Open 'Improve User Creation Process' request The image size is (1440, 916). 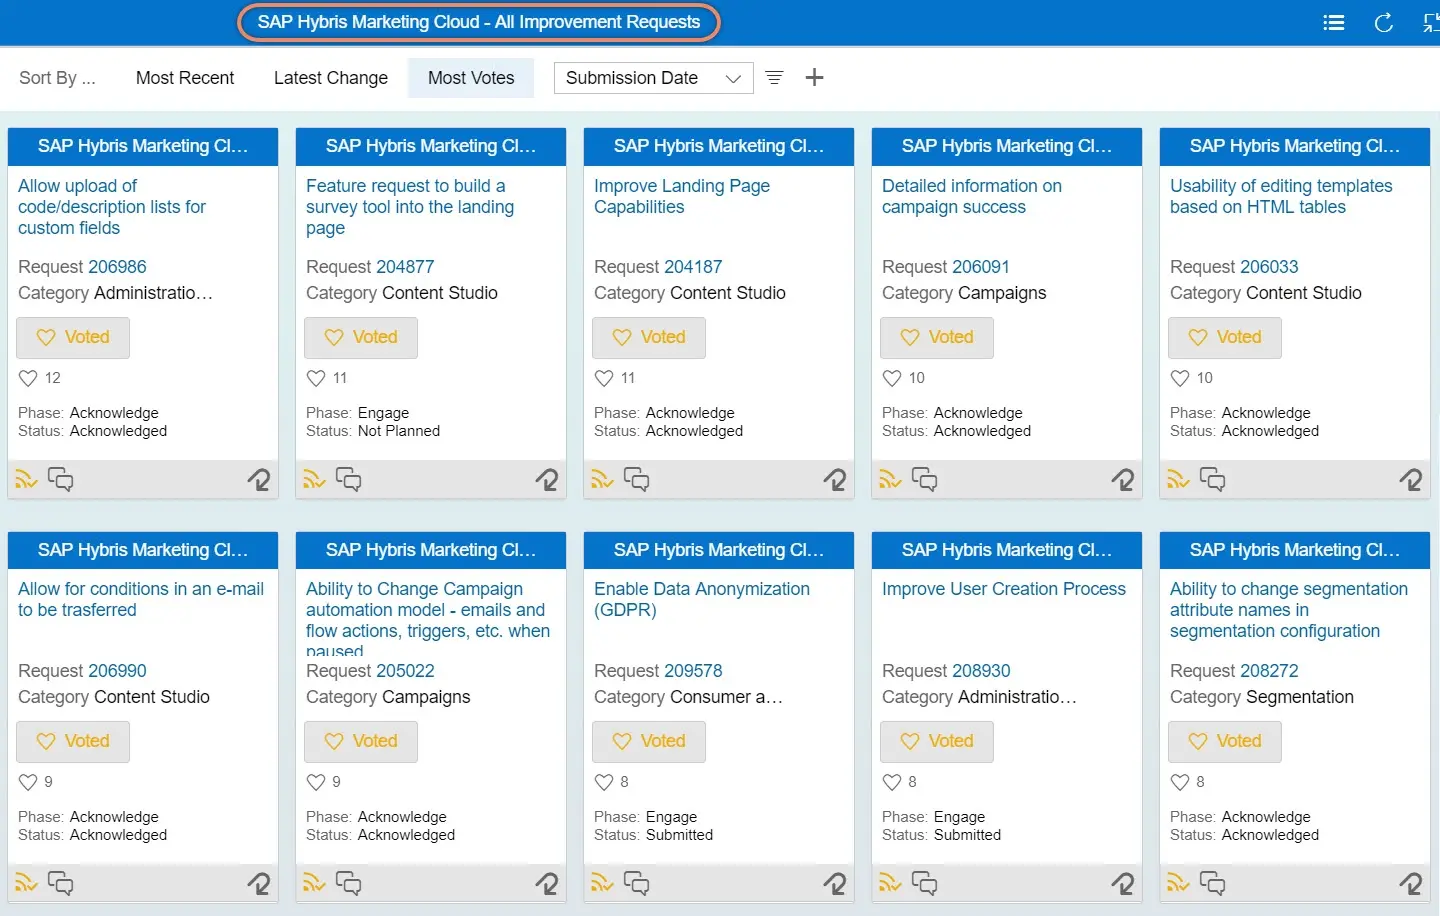pyautogui.click(x=1004, y=589)
